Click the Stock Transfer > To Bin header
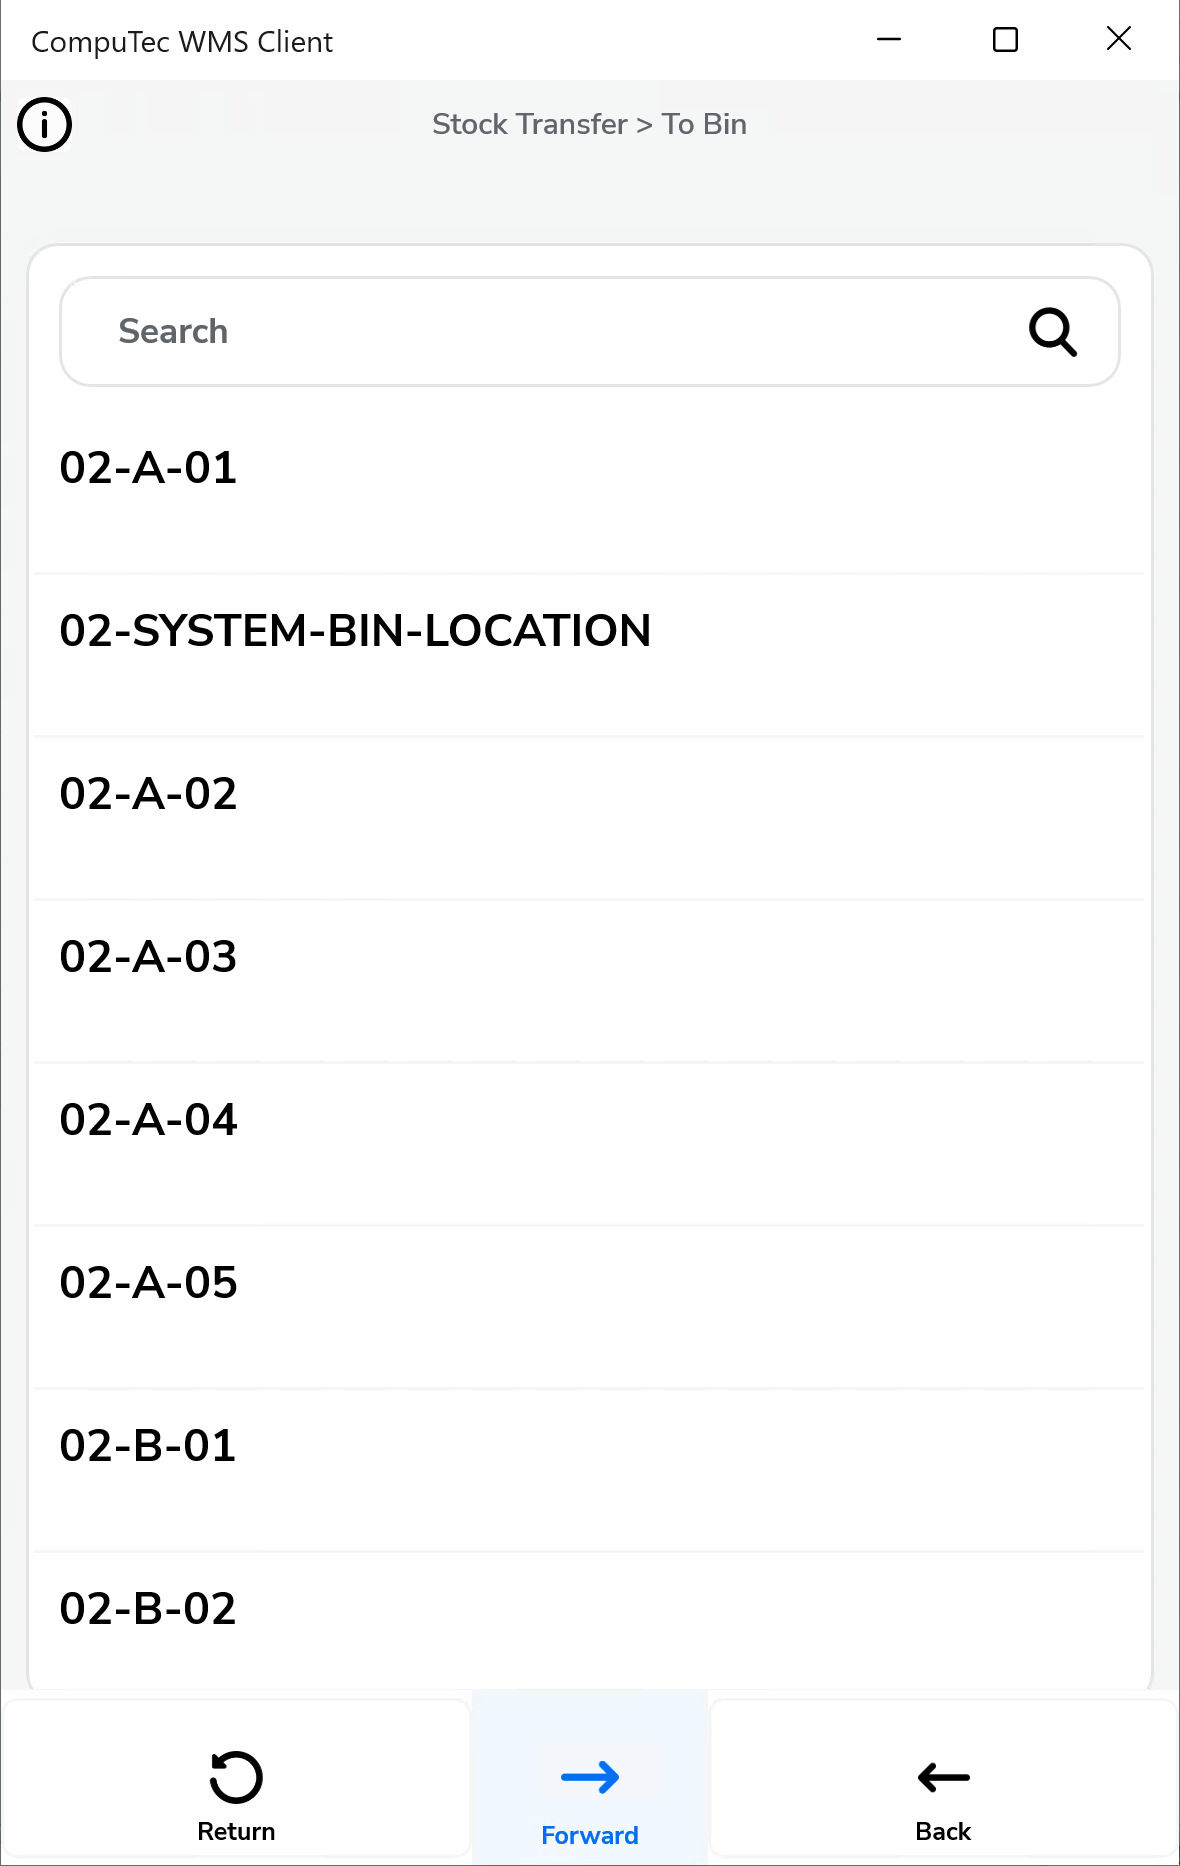Screen dimensions: 1180x1866 coord(589,124)
